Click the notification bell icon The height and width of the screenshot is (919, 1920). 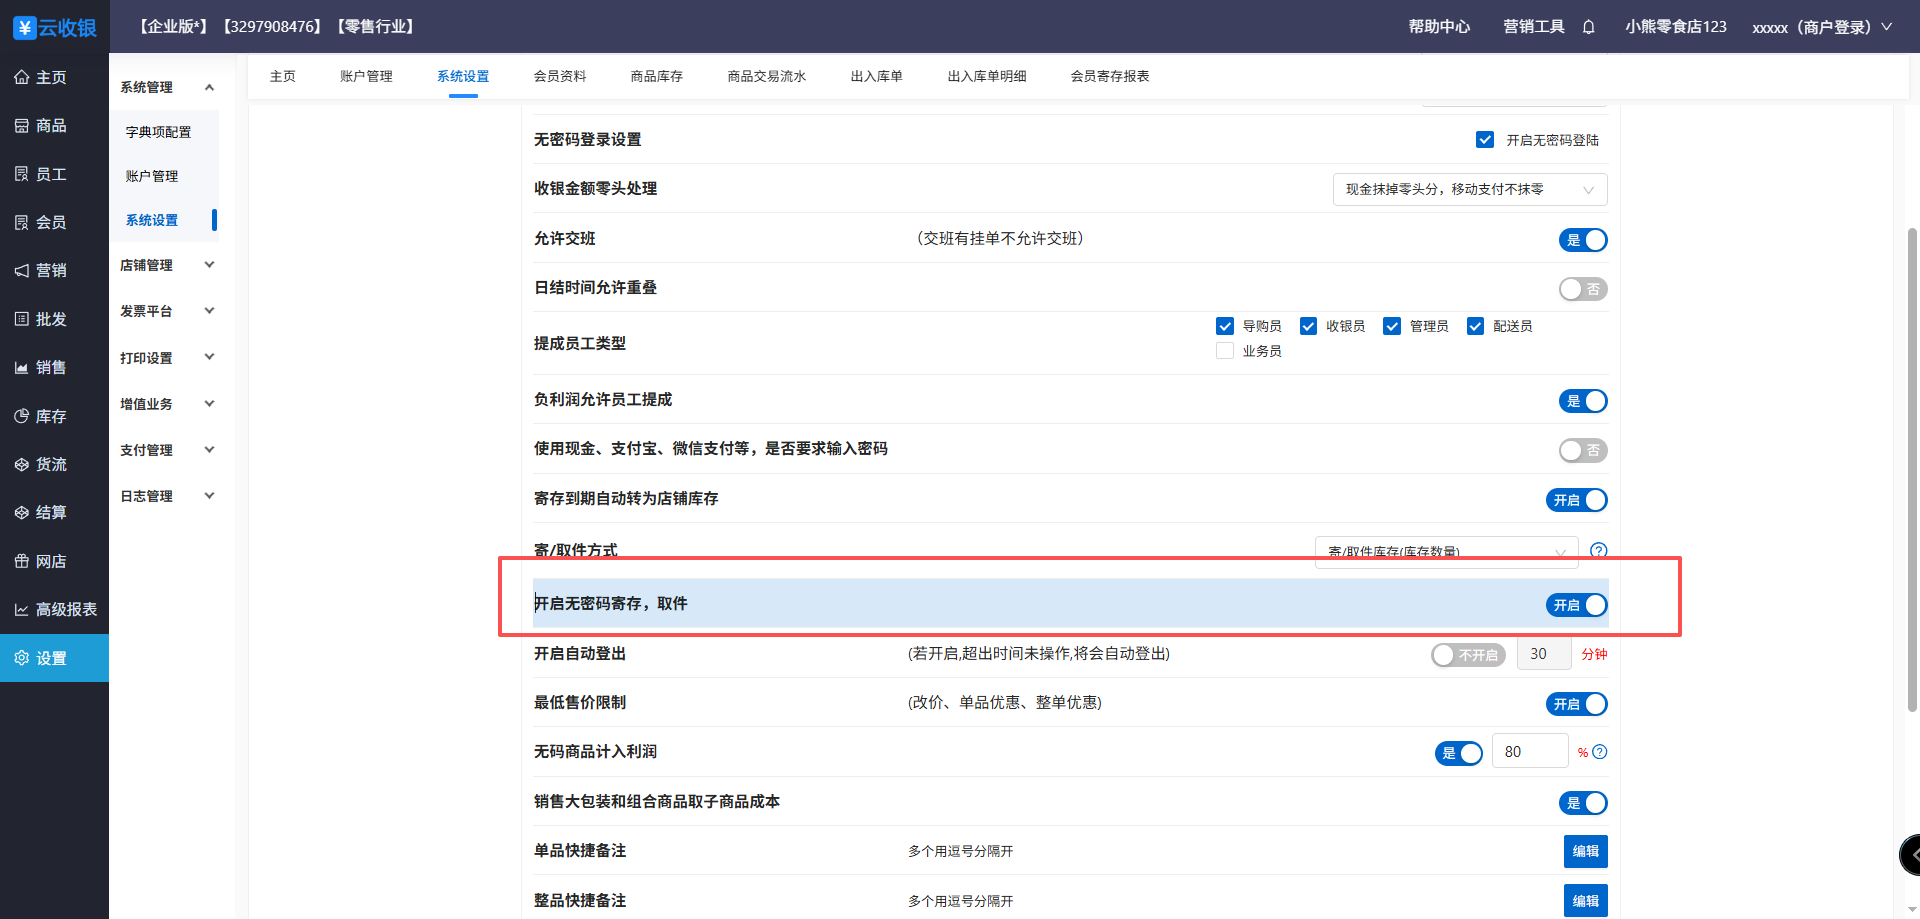click(x=1588, y=27)
